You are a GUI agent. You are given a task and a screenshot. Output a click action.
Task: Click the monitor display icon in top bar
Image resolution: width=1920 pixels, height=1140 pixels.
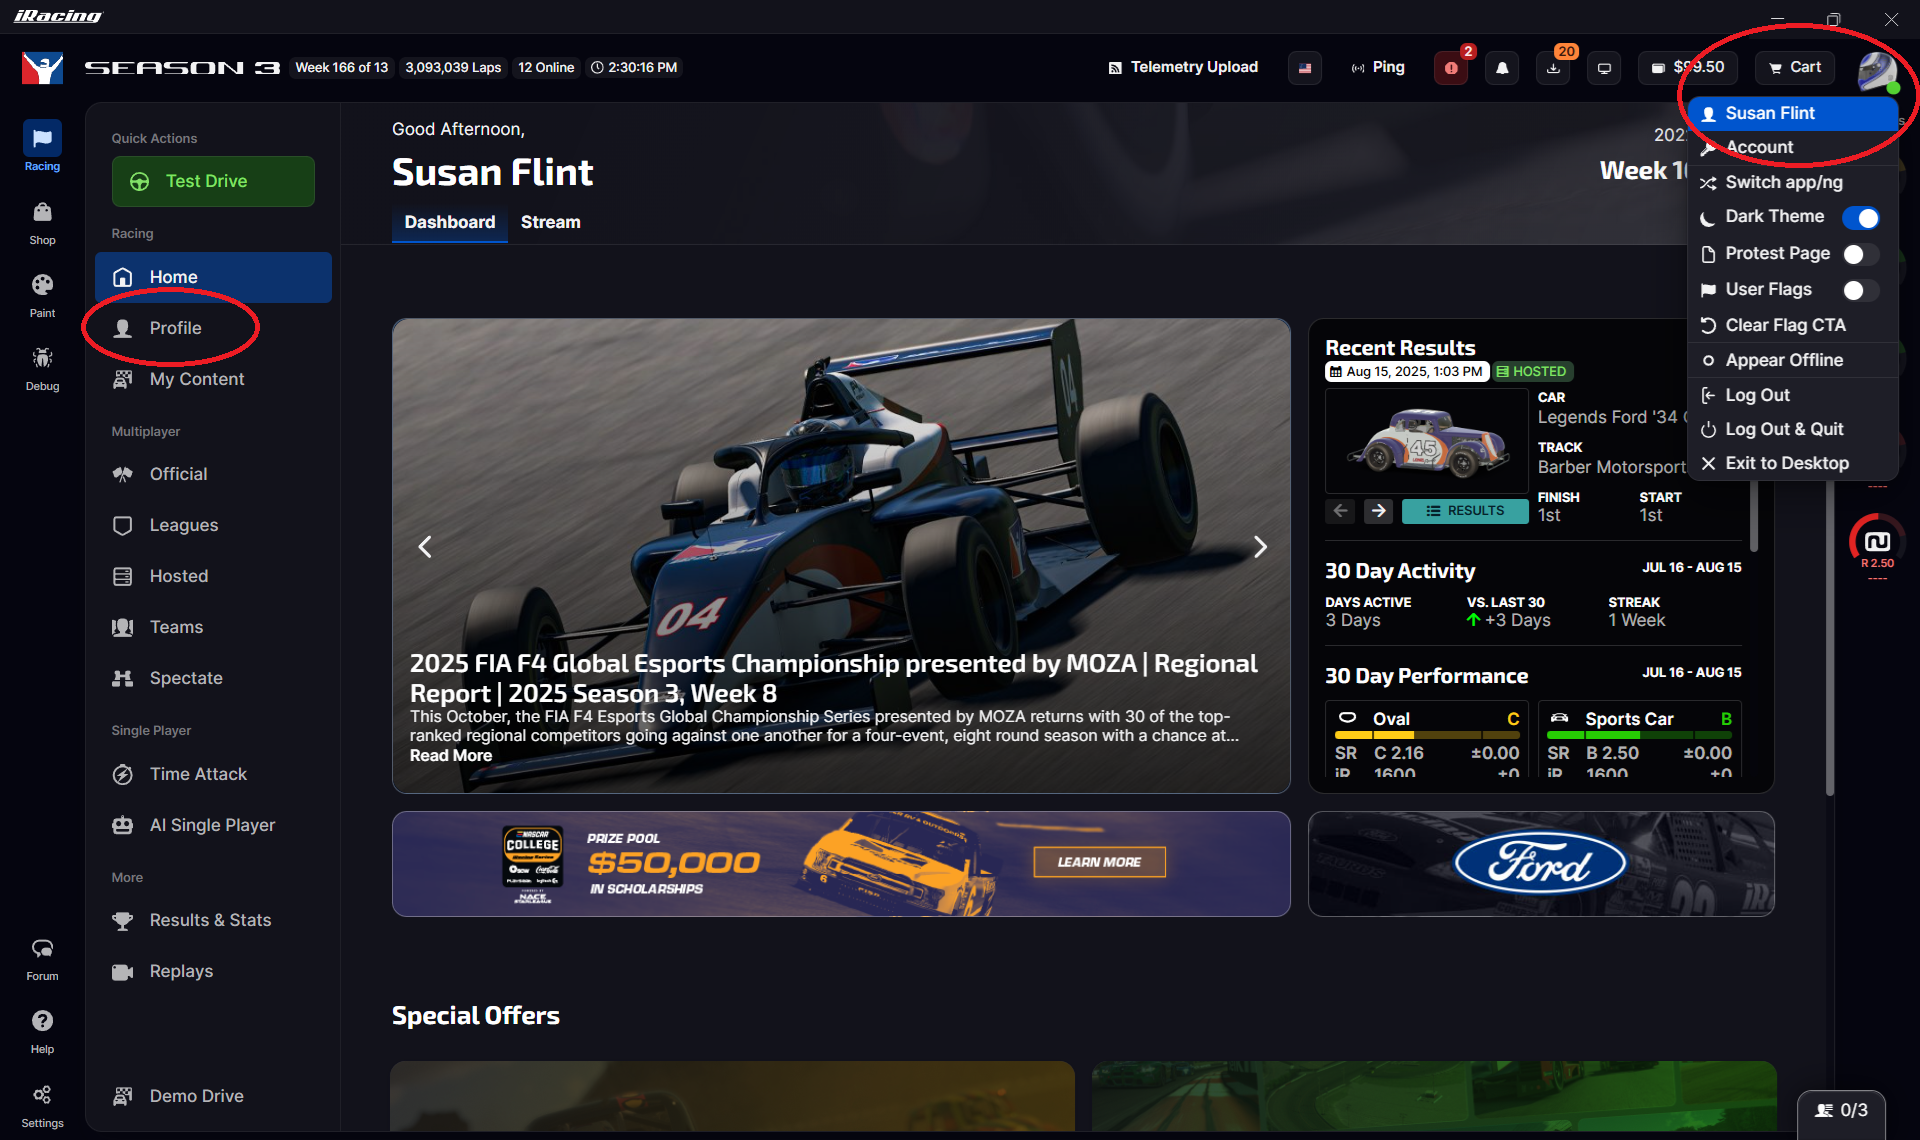[x=1604, y=68]
